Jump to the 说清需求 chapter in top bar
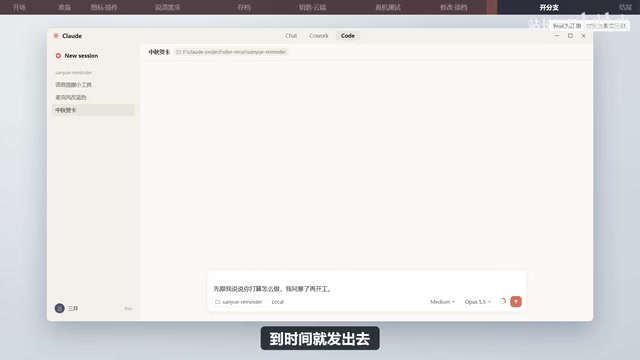The image size is (640, 360). point(168,7)
